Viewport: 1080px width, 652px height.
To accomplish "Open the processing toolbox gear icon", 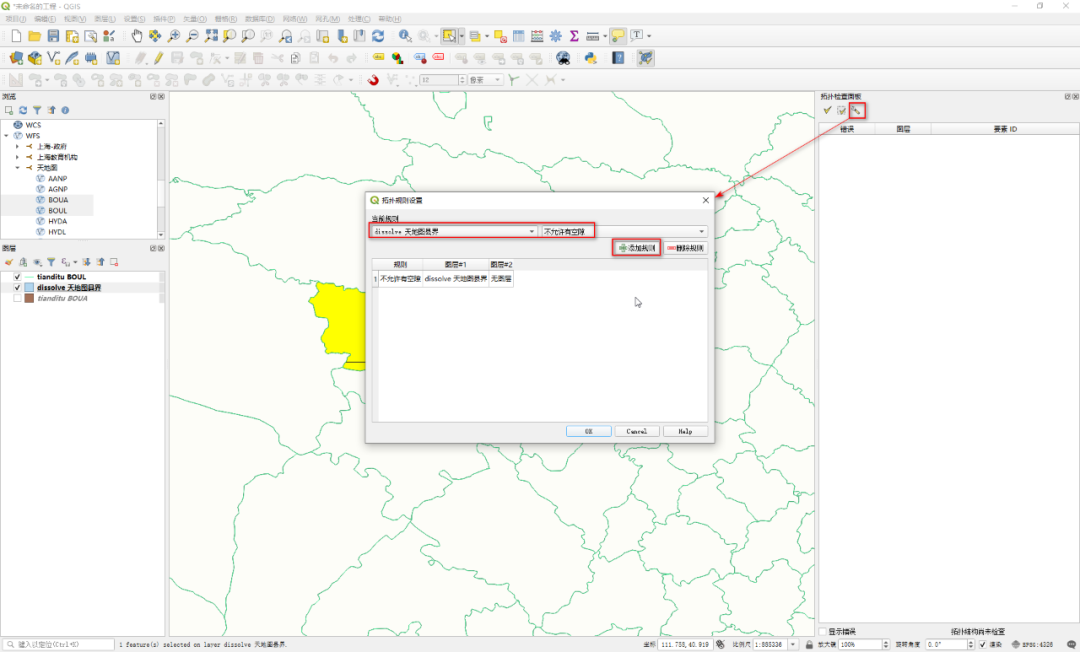I will point(555,36).
